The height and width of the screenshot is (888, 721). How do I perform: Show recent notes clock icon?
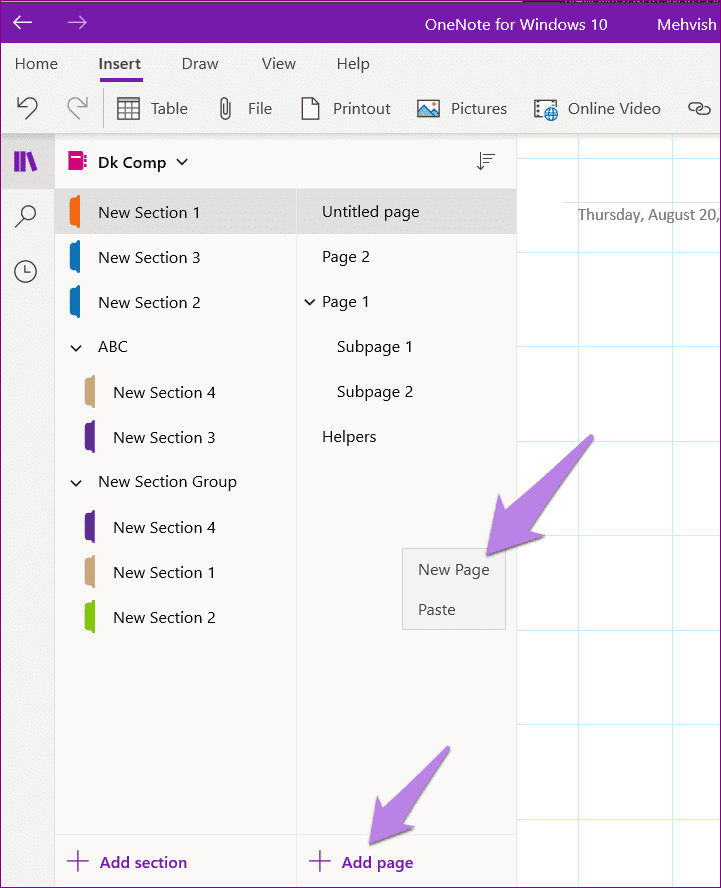point(25,272)
